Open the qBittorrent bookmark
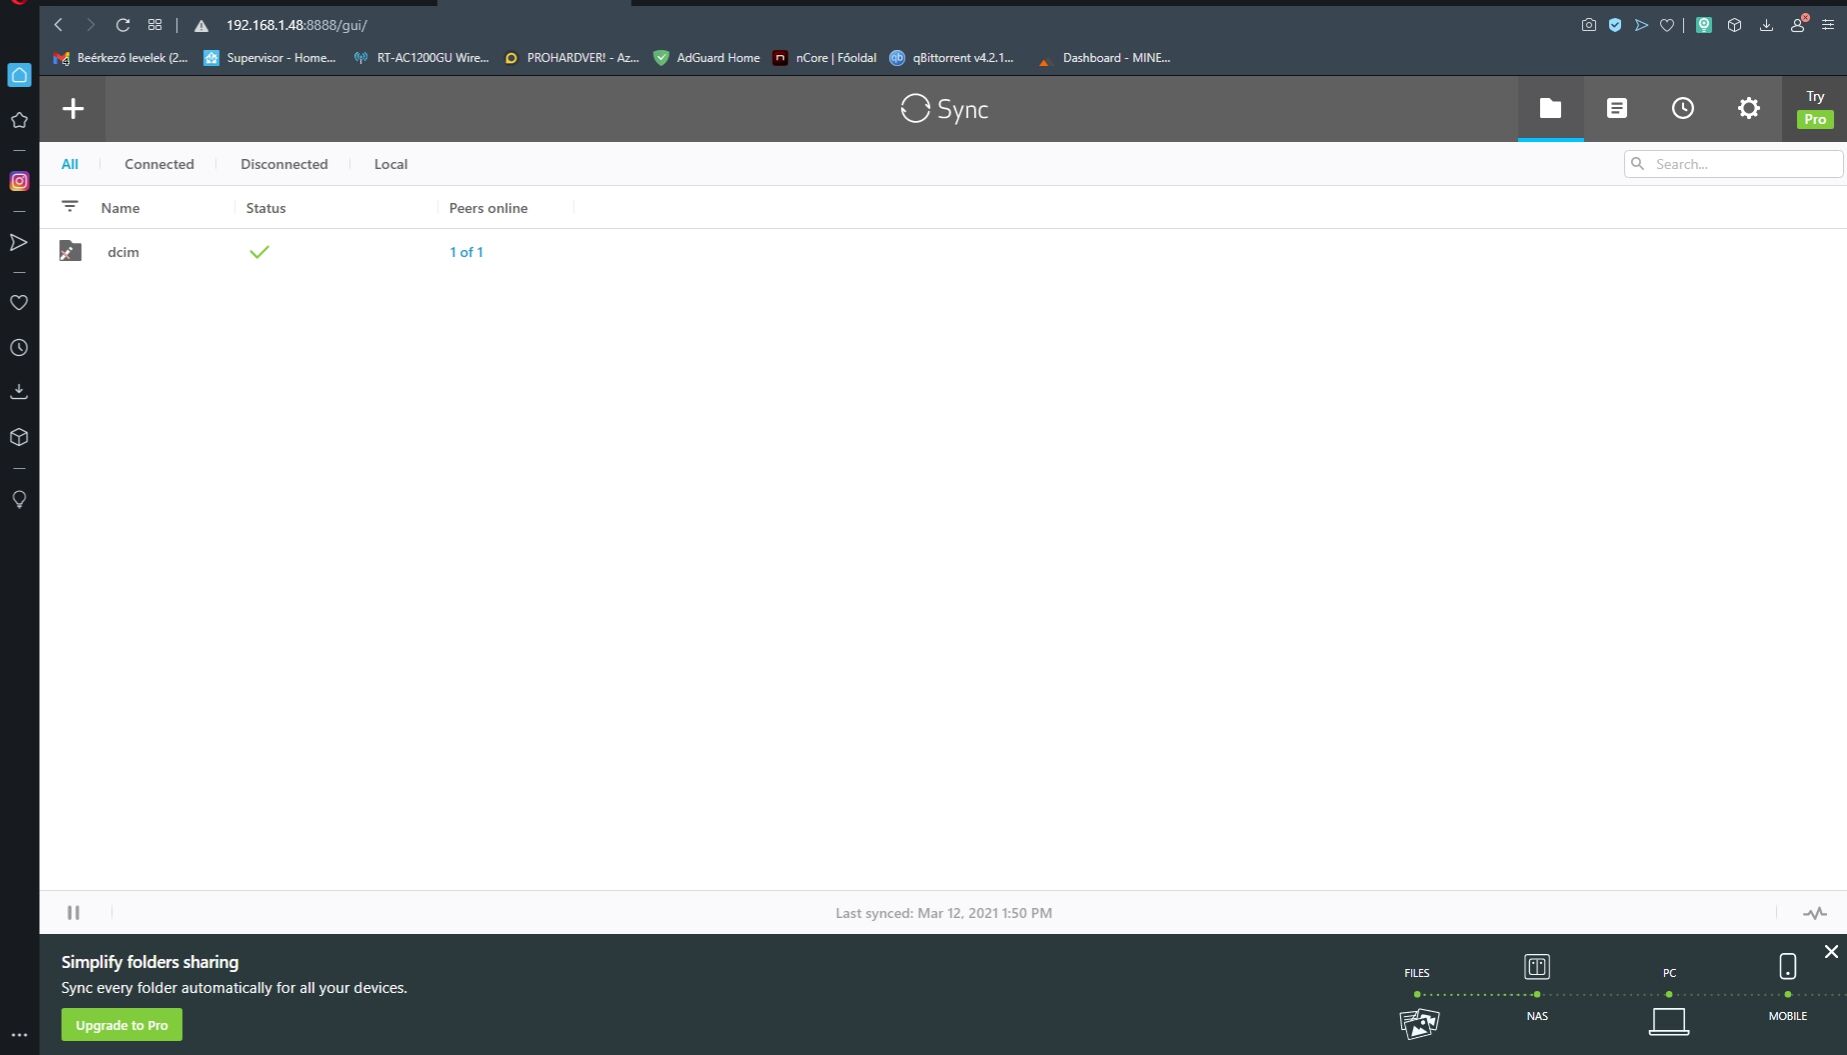The height and width of the screenshot is (1055, 1847). pyautogui.click(x=952, y=58)
